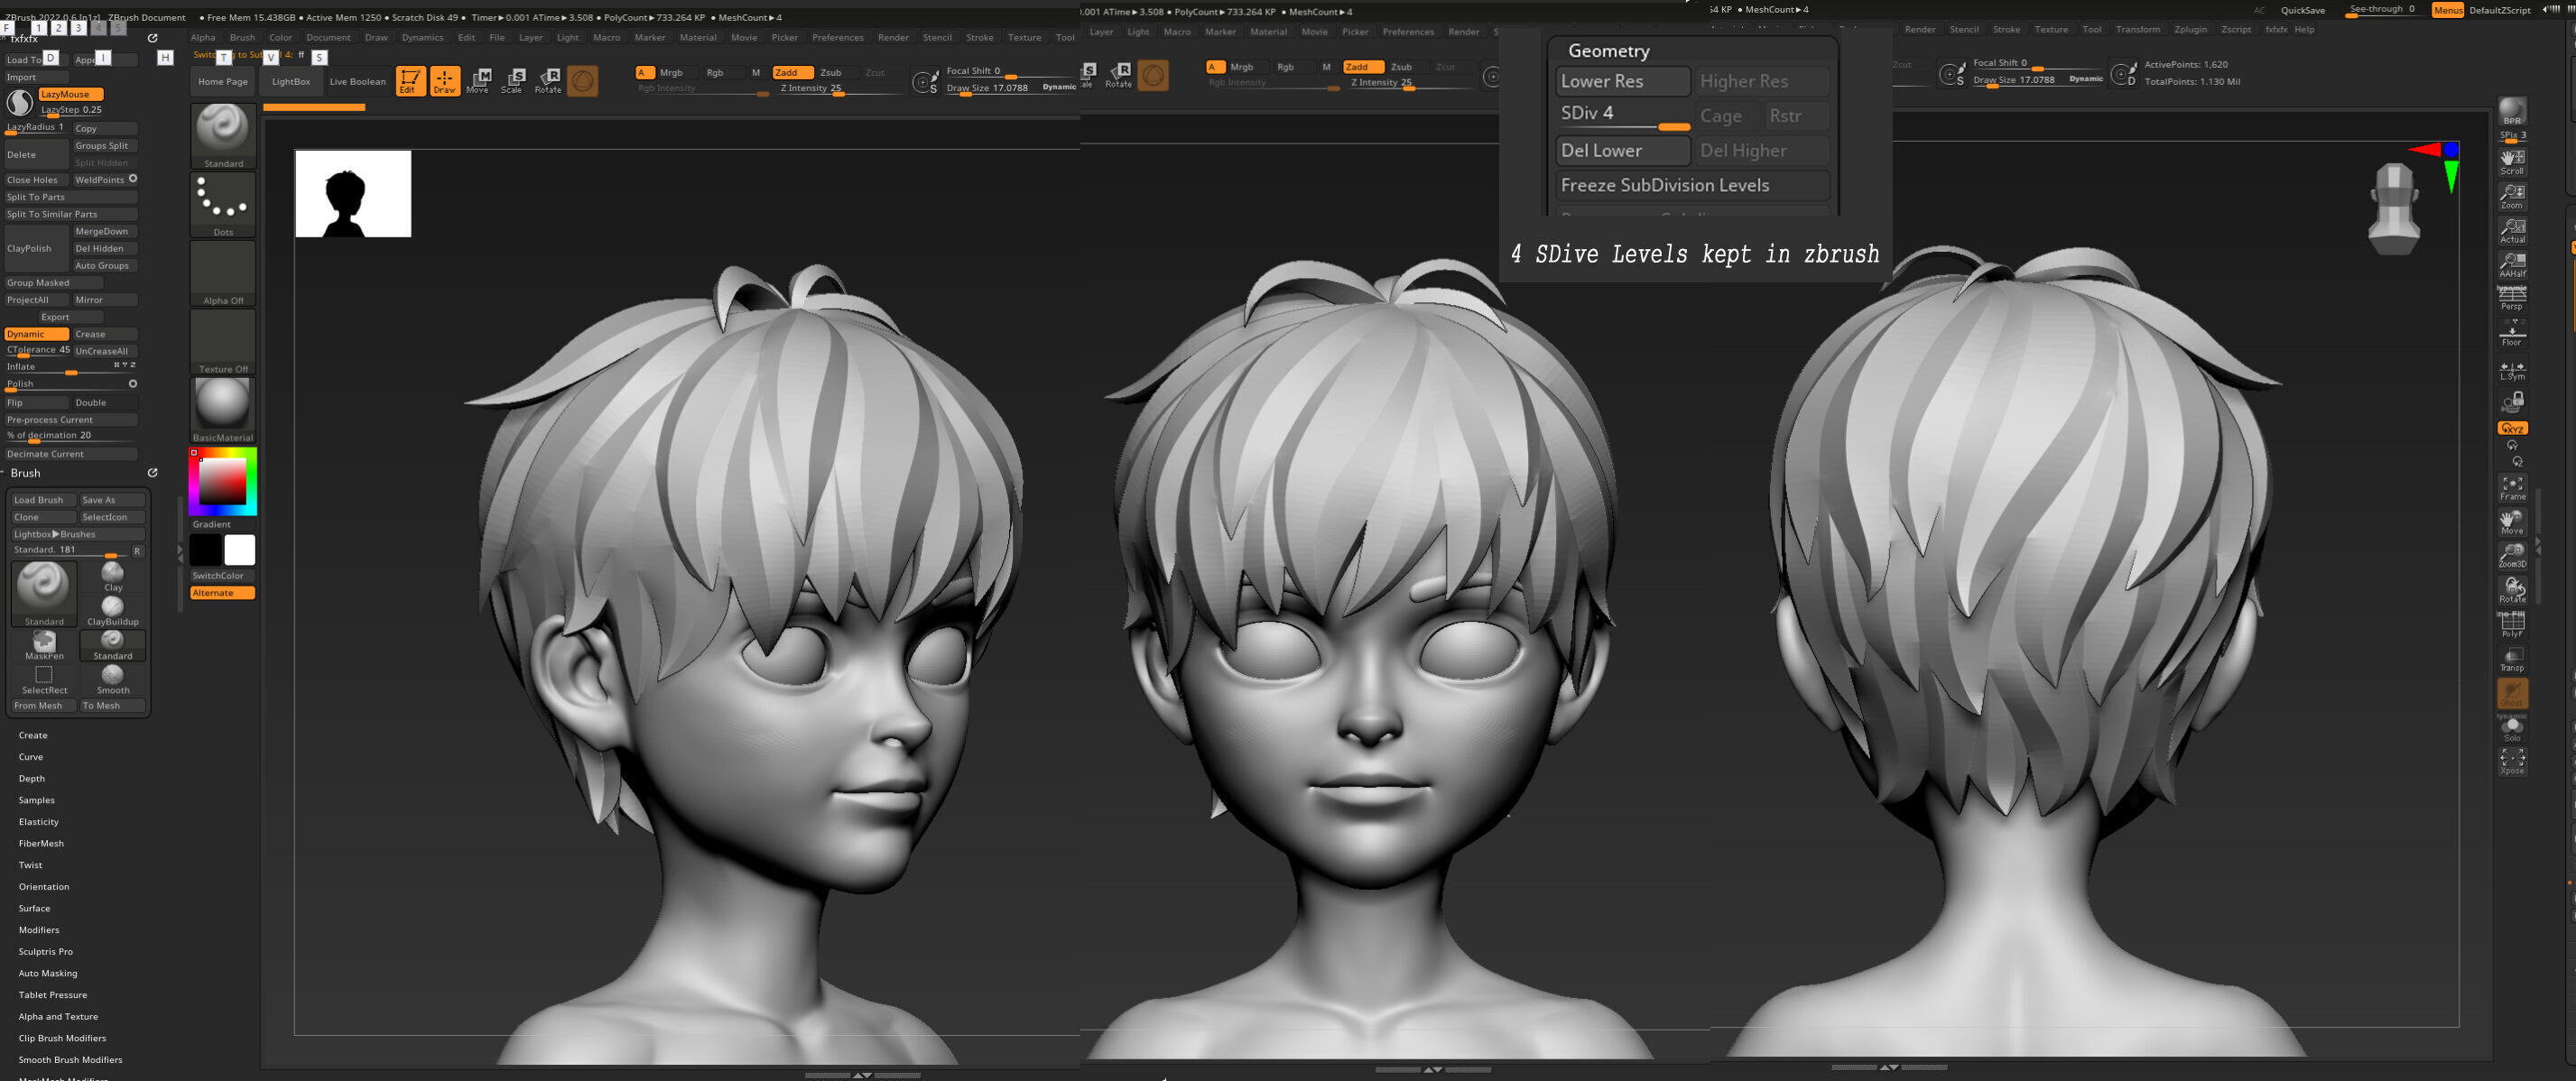Screen dimensions: 2576x1081
Task: Select the Smooth brush in Brush palette
Action: point(113,680)
